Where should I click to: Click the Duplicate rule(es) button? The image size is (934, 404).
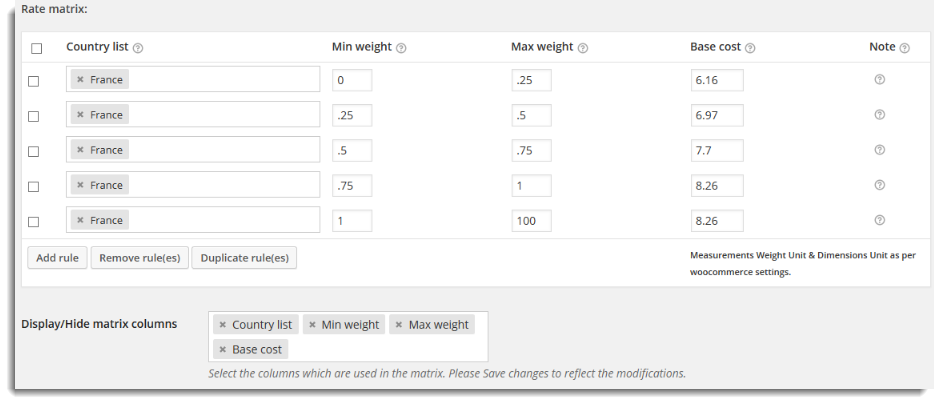tap(244, 258)
